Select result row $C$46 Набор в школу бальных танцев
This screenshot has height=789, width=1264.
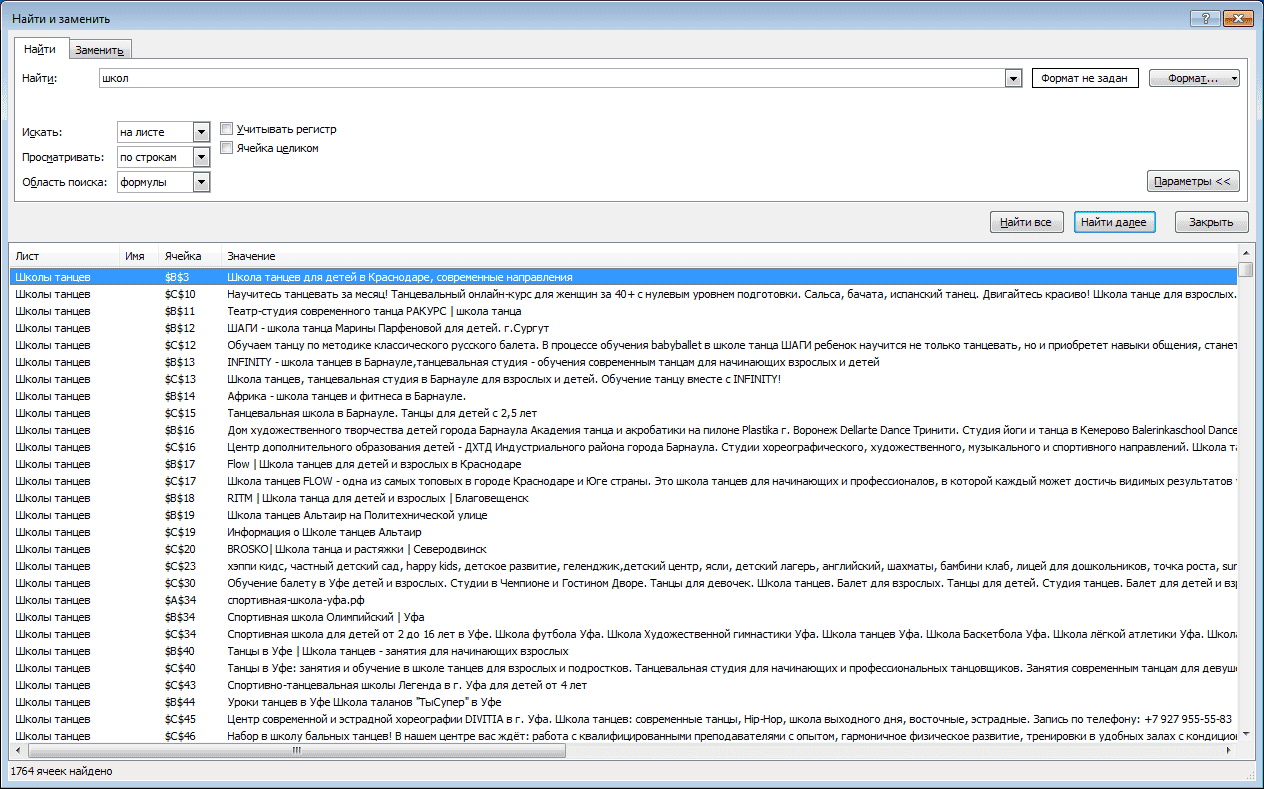point(623,736)
